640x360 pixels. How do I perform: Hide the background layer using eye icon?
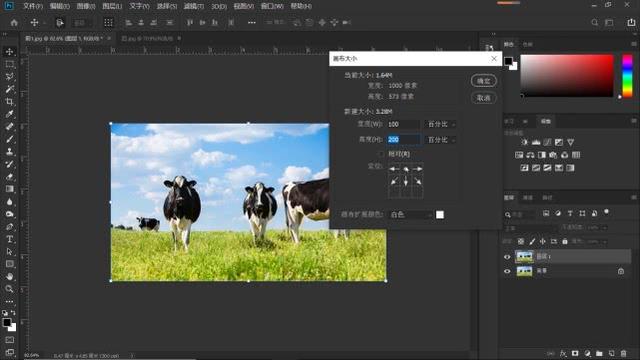pyautogui.click(x=507, y=271)
